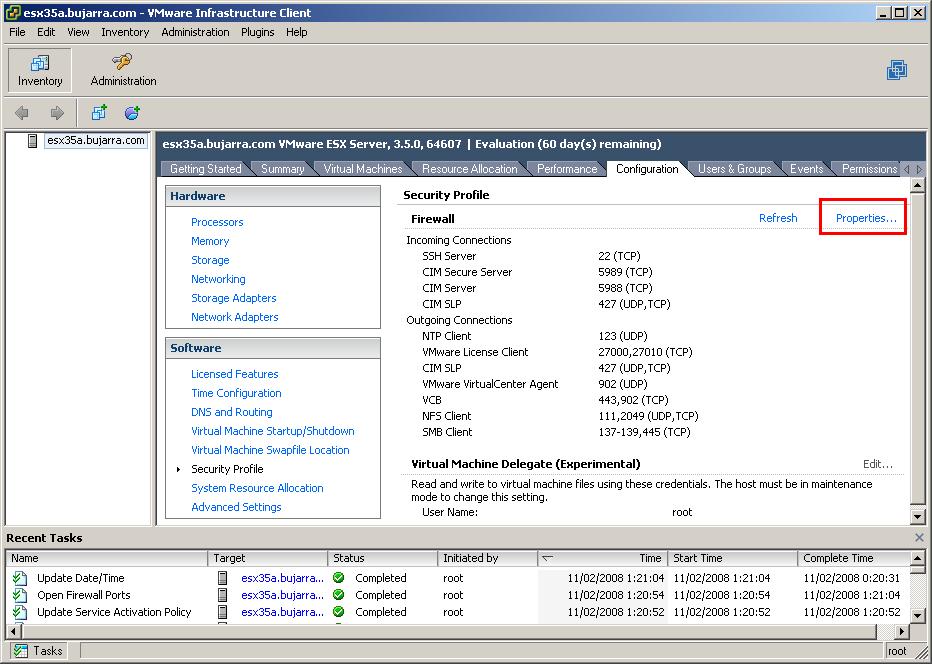Switch to the Events tab

click(806, 169)
